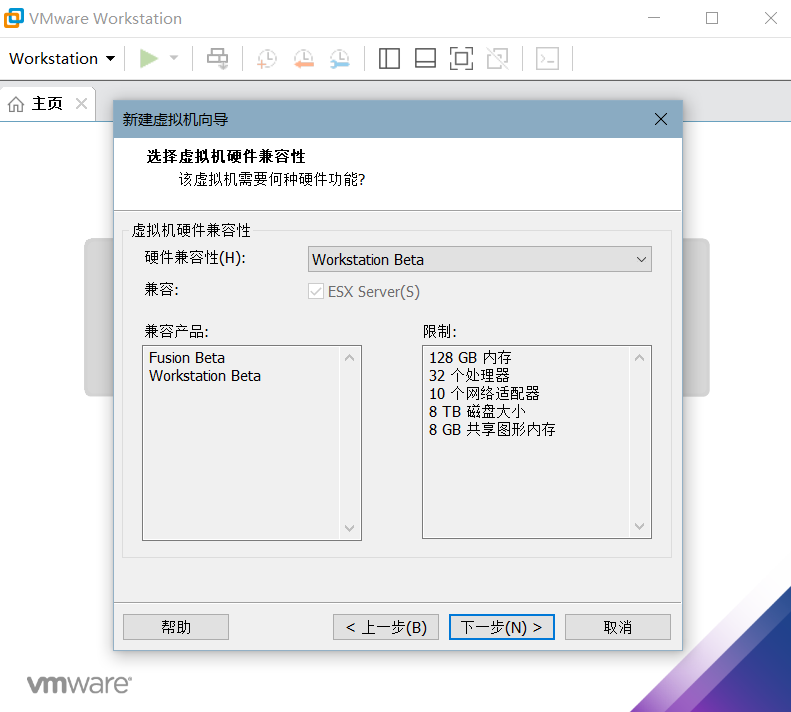Close the 新建虚拟机向导 dialog
This screenshot has height=712, width=791.
[x=660, y=119]
